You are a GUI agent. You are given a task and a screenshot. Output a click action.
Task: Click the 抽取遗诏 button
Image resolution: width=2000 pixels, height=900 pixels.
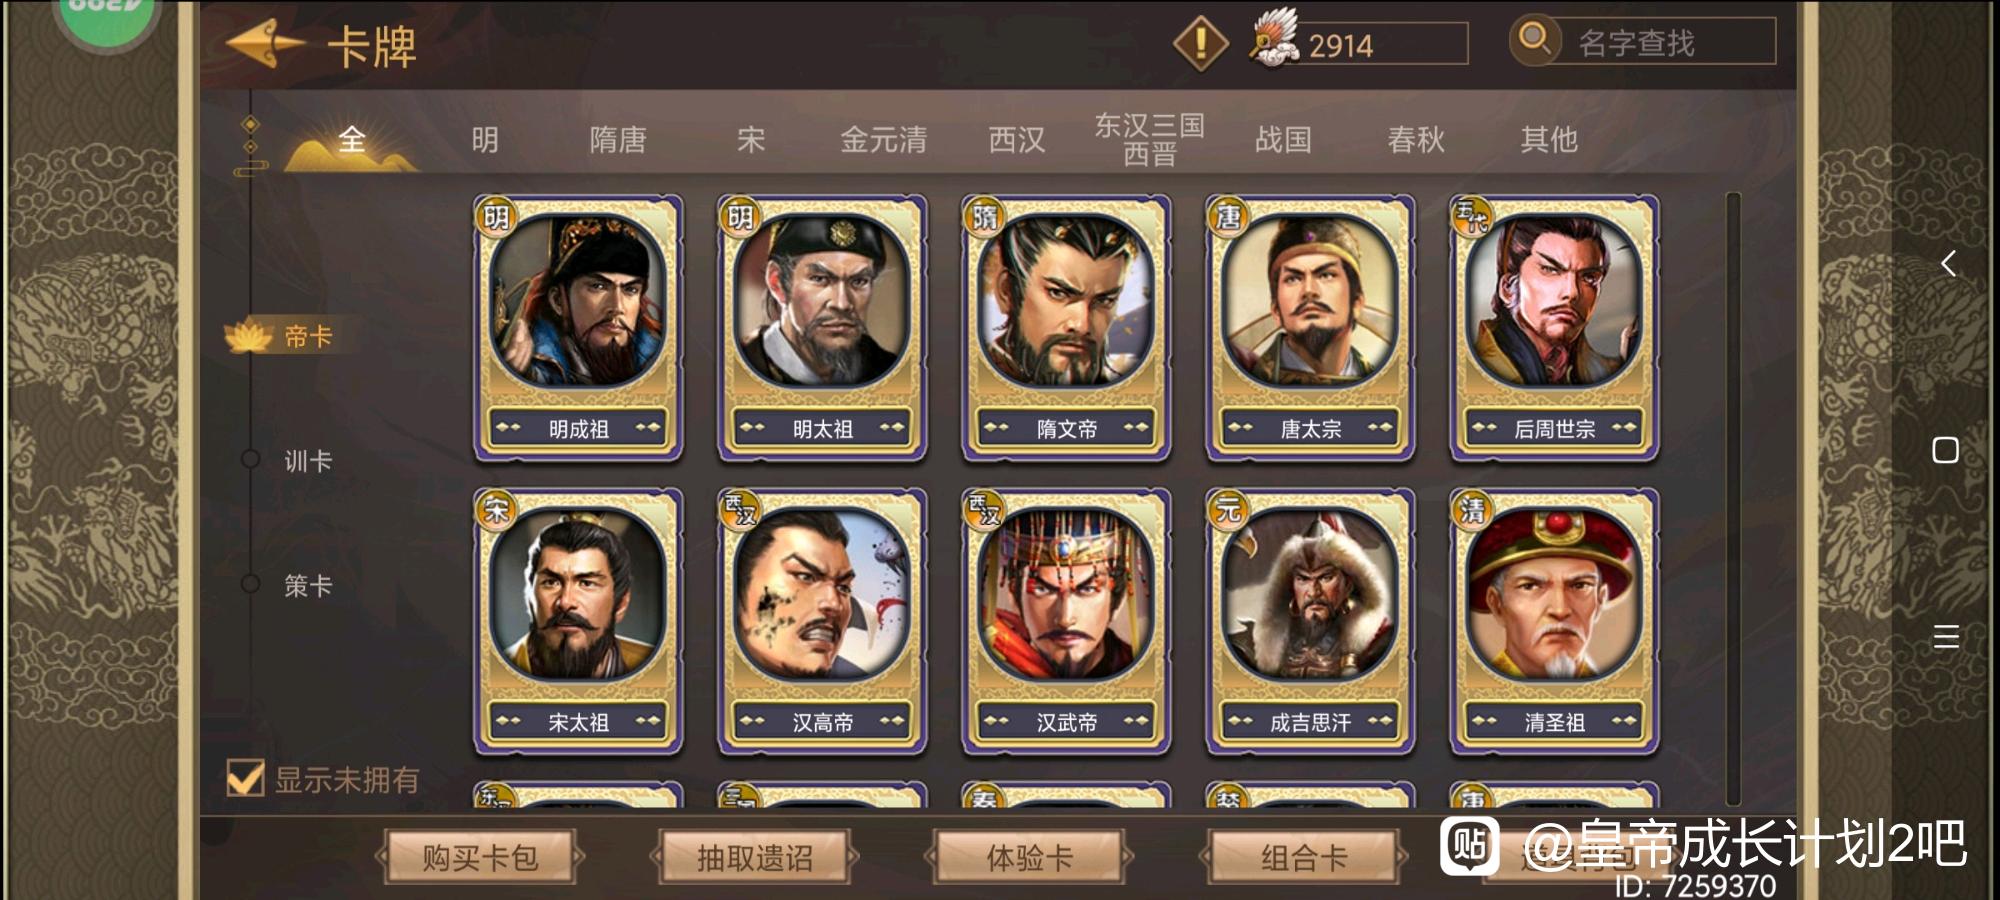click(x=755, y=857)
